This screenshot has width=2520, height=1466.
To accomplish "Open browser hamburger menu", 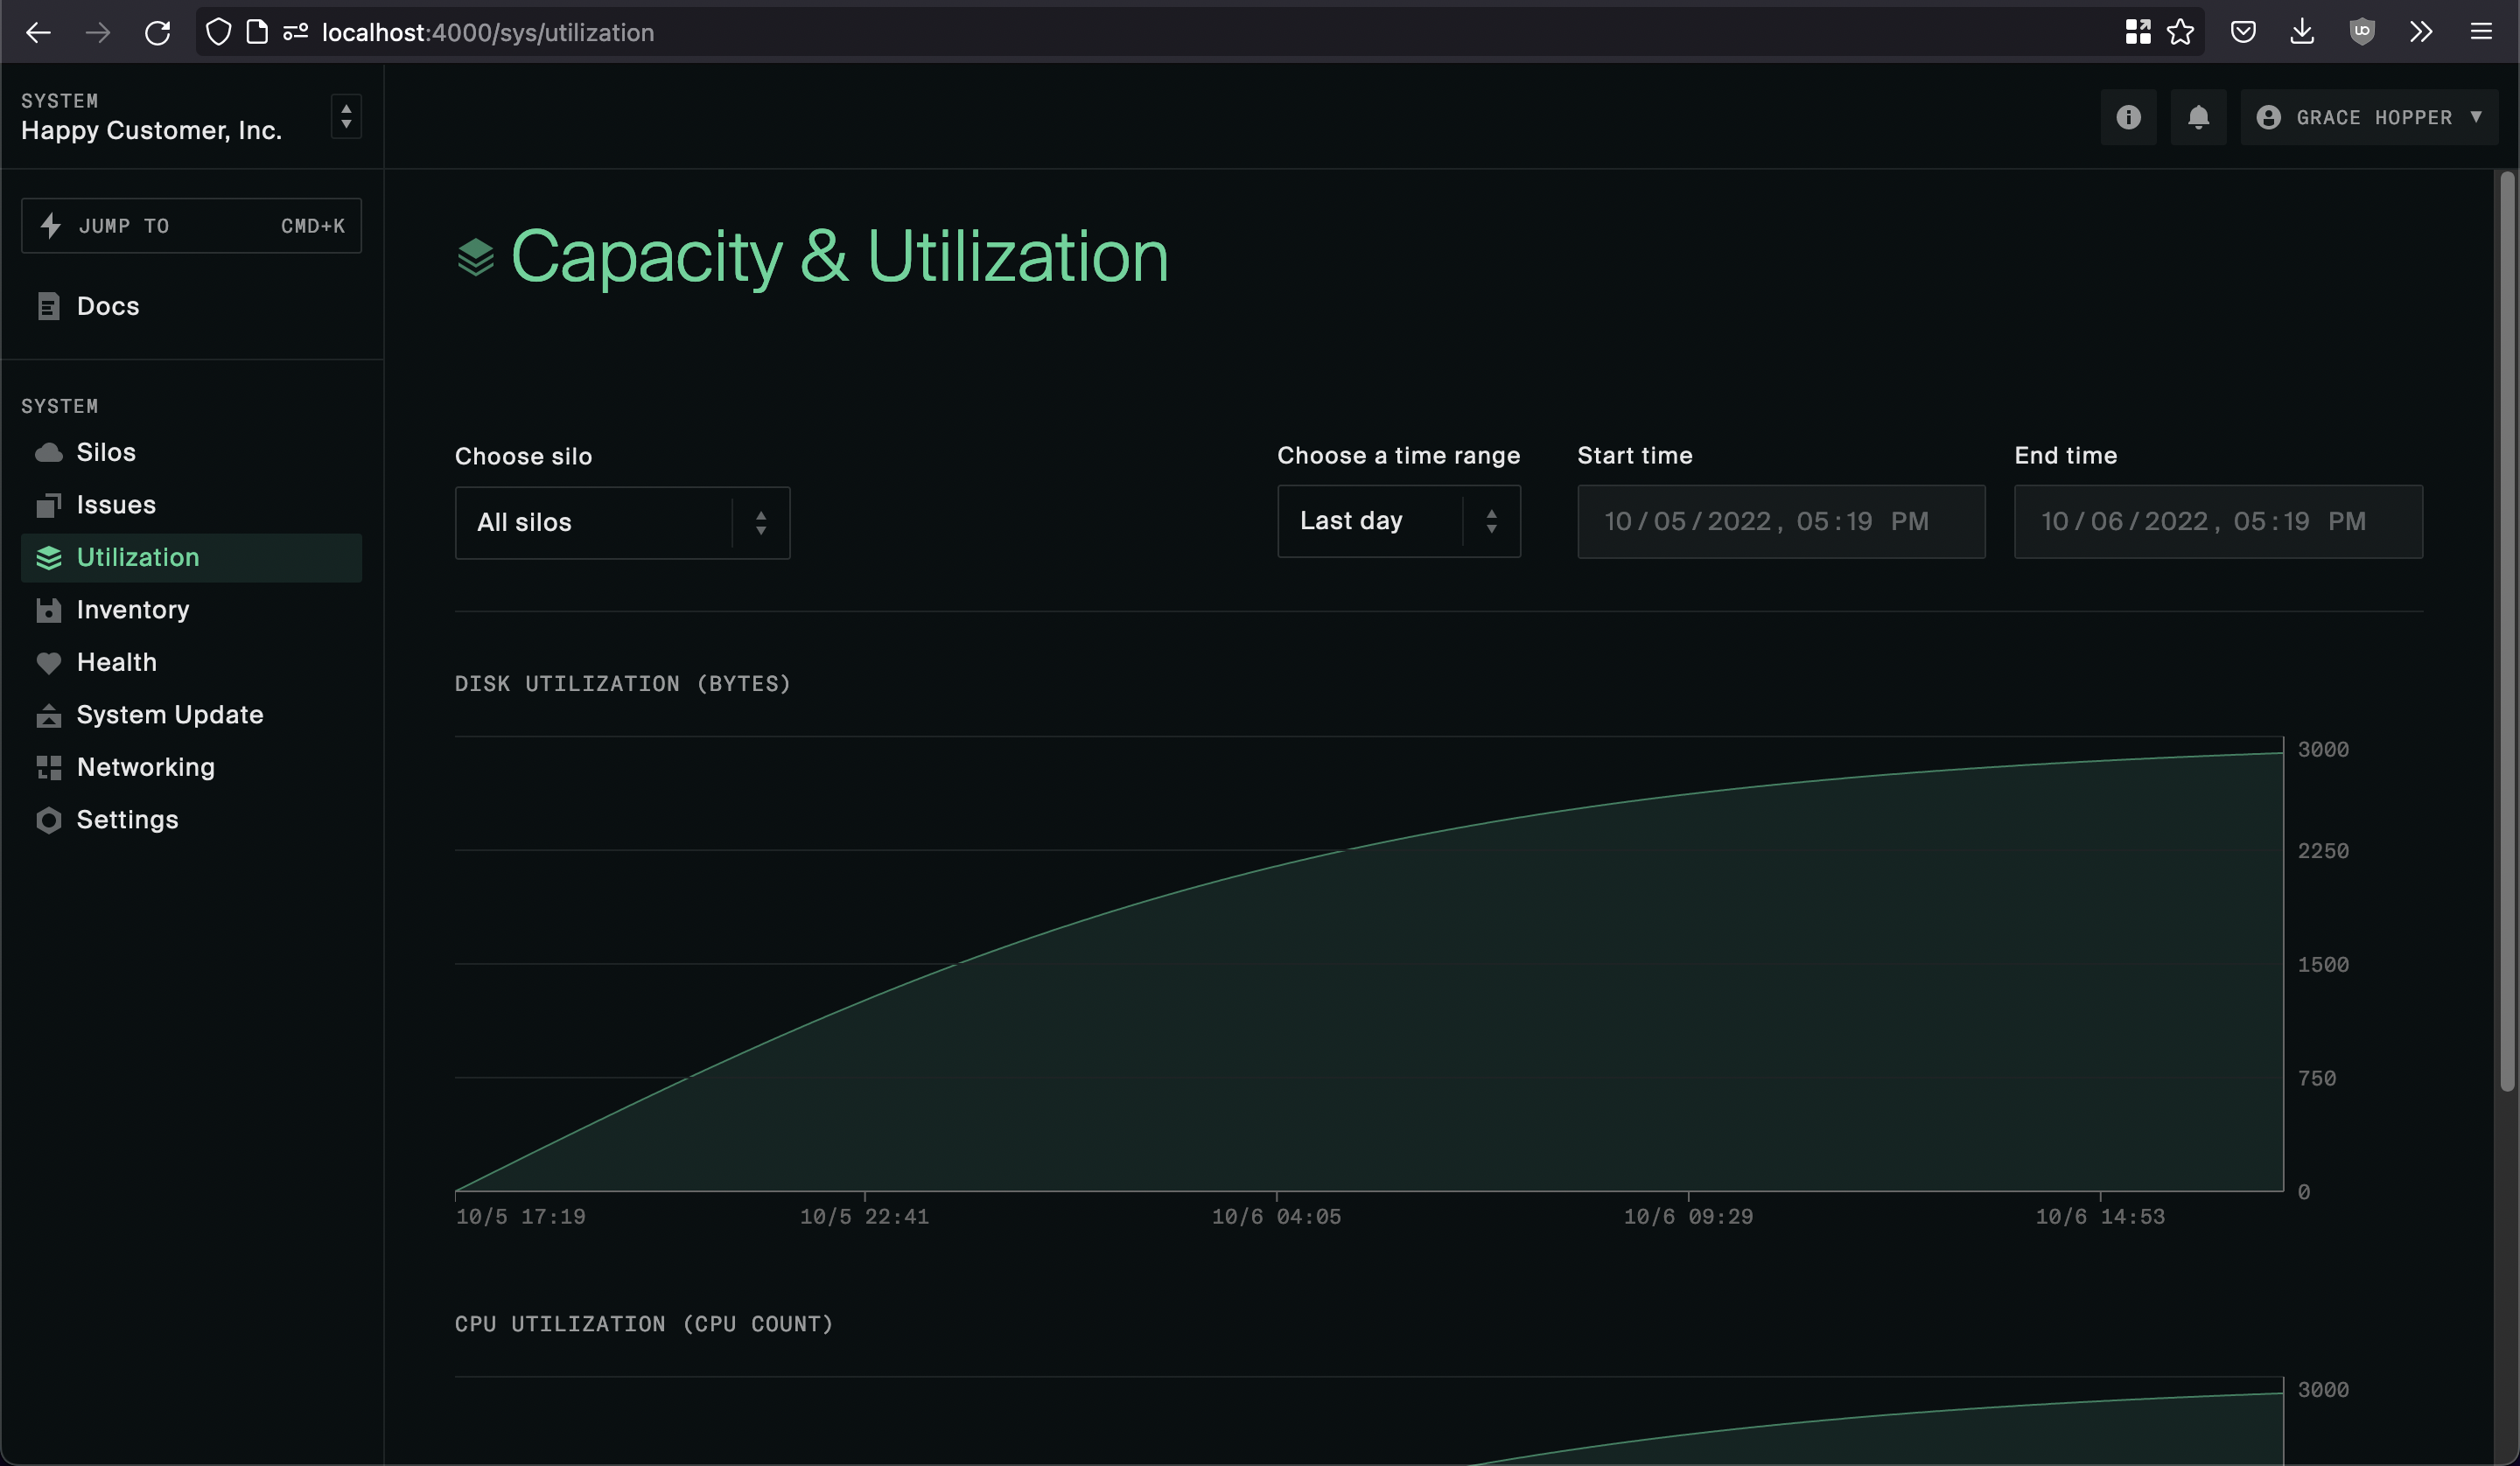I will [x=2480, y=32].
